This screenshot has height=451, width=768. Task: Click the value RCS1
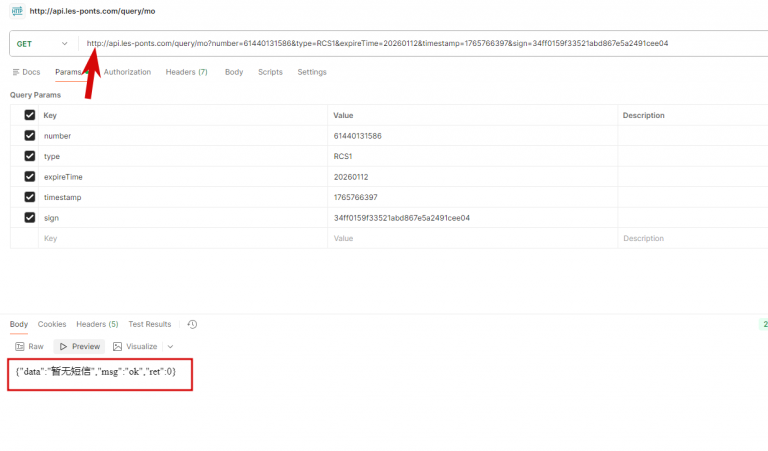point(343,156)
